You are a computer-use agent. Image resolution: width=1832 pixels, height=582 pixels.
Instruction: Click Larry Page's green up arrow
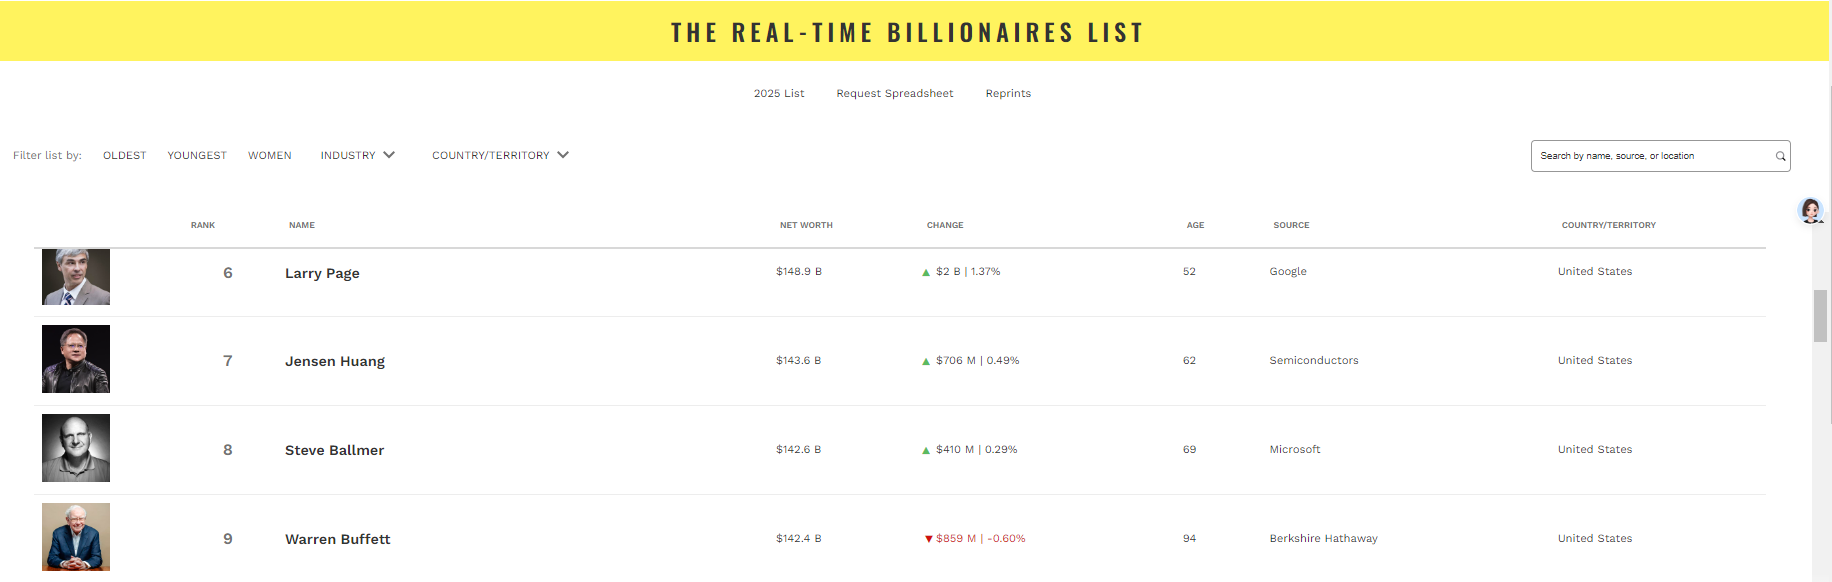(926, 272)
